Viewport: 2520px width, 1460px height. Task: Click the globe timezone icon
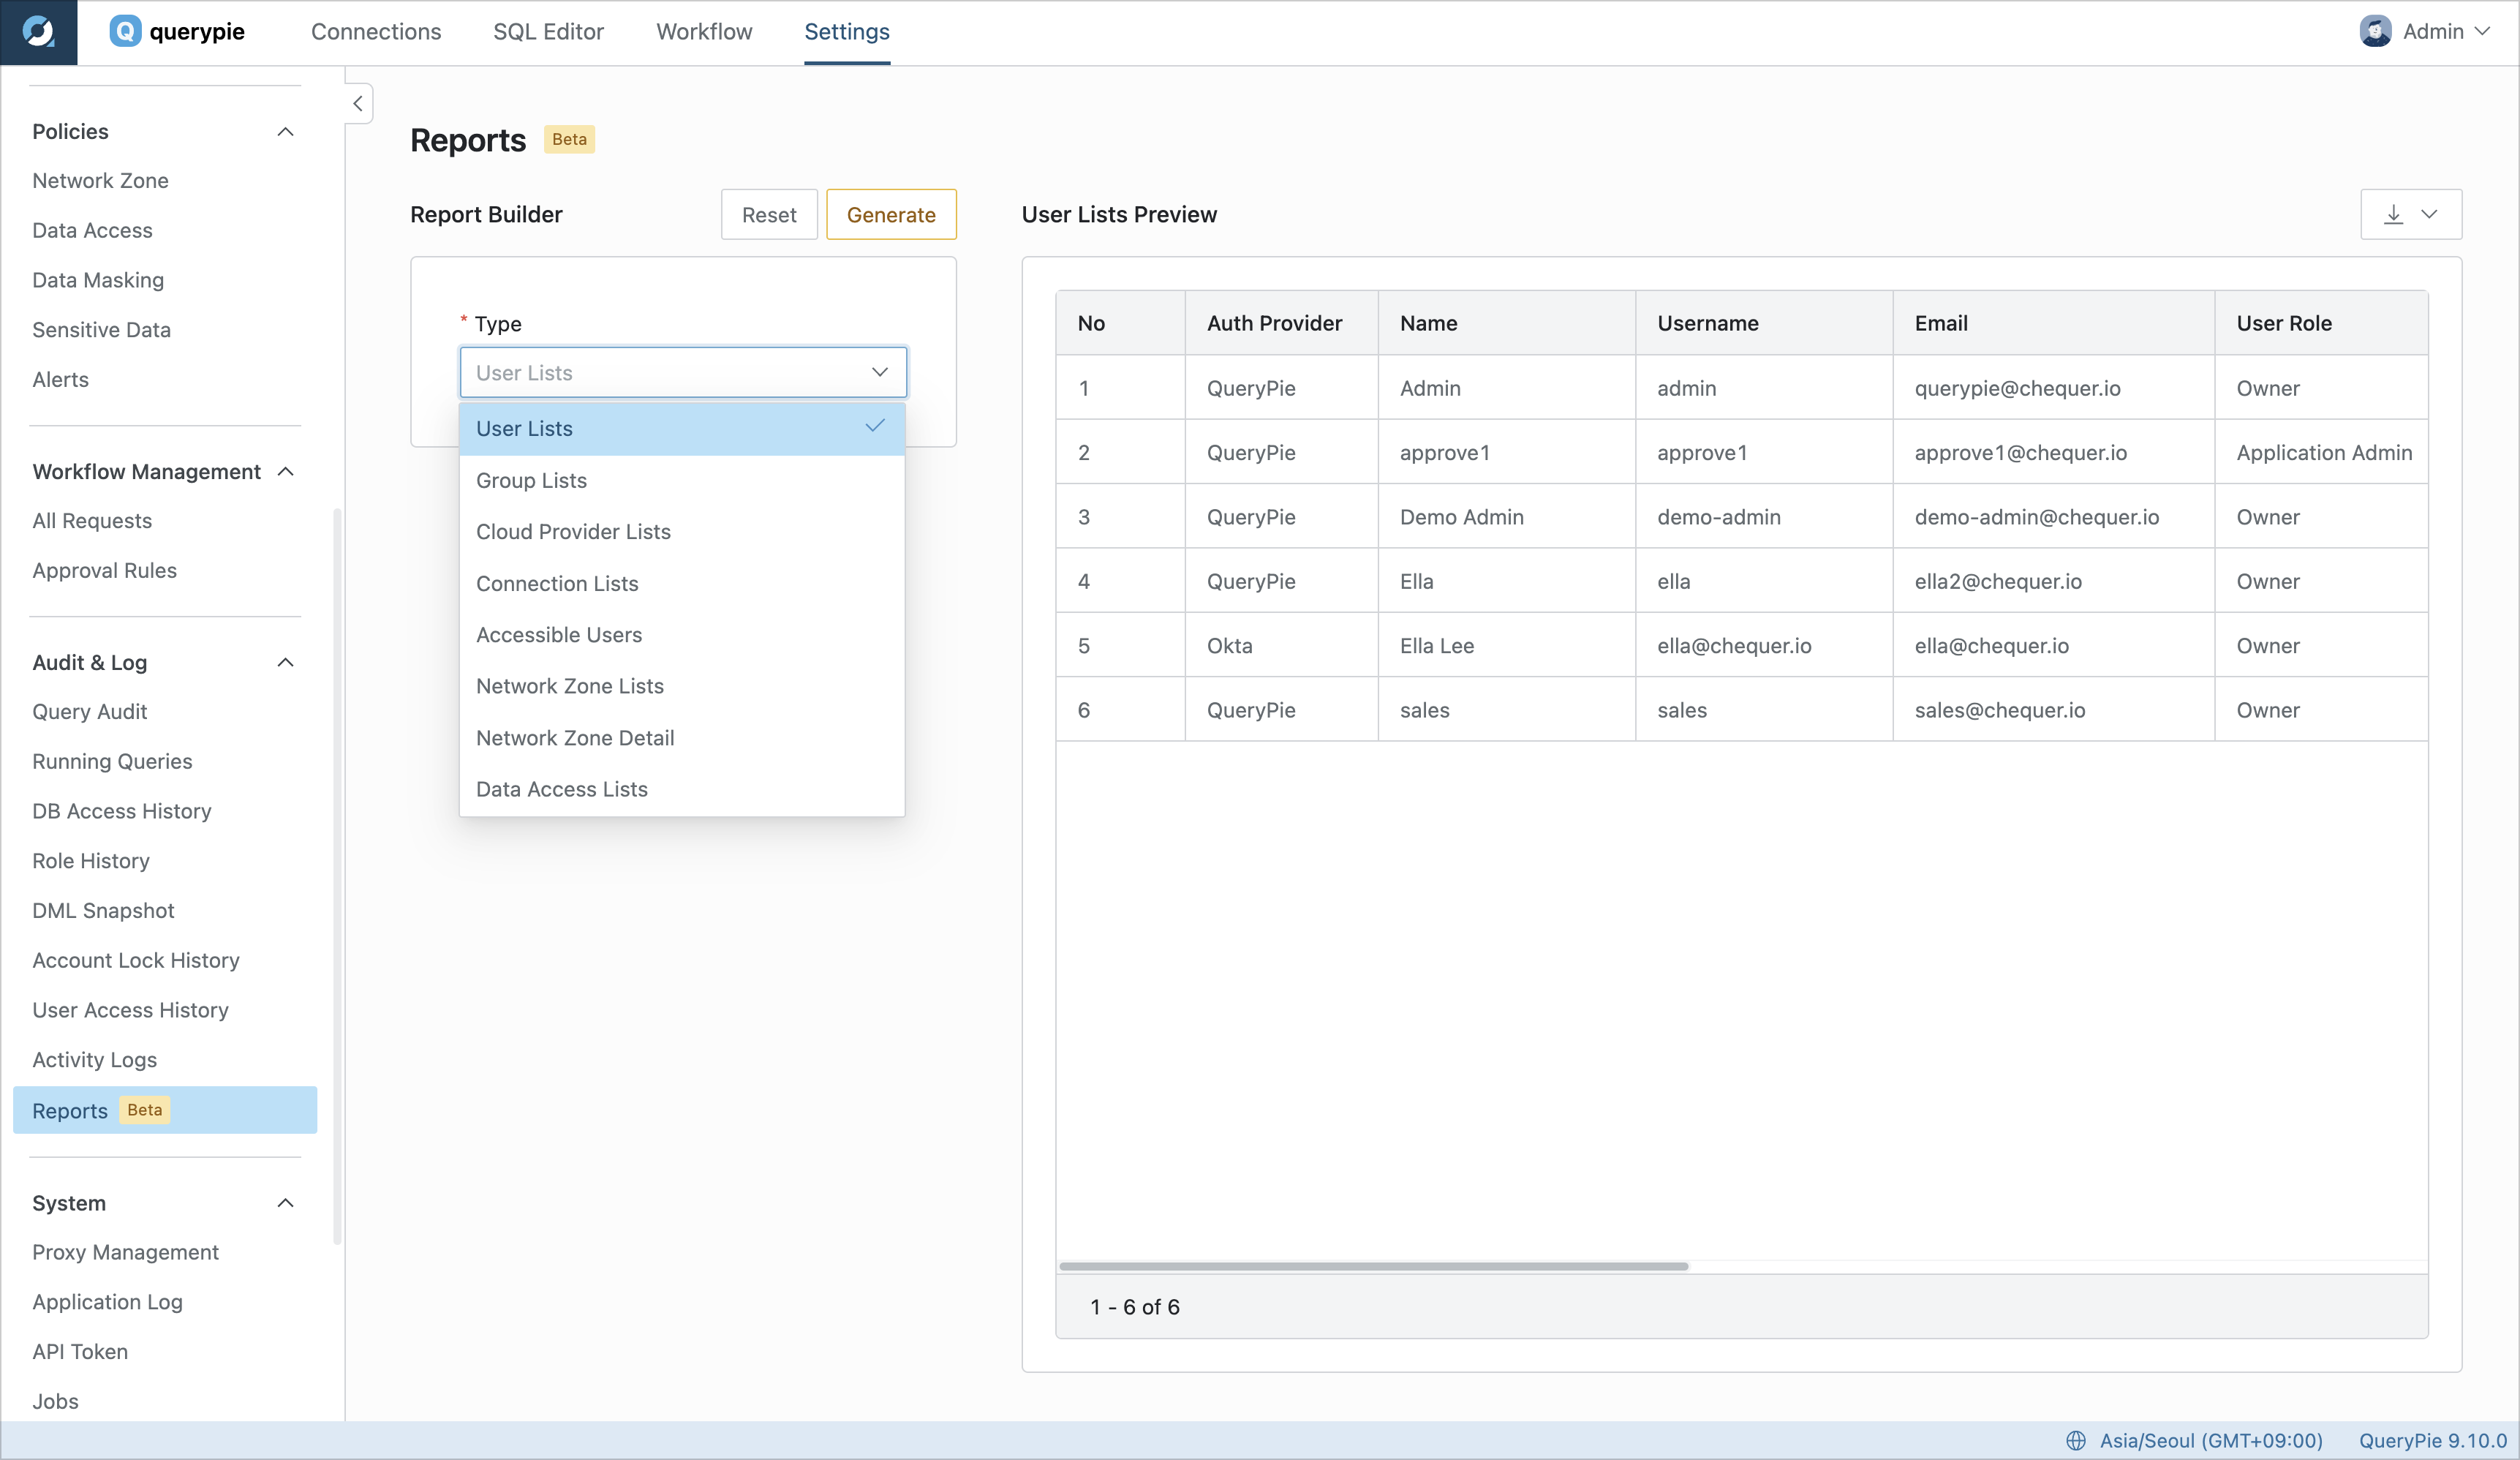(x=2076, y=1440)
